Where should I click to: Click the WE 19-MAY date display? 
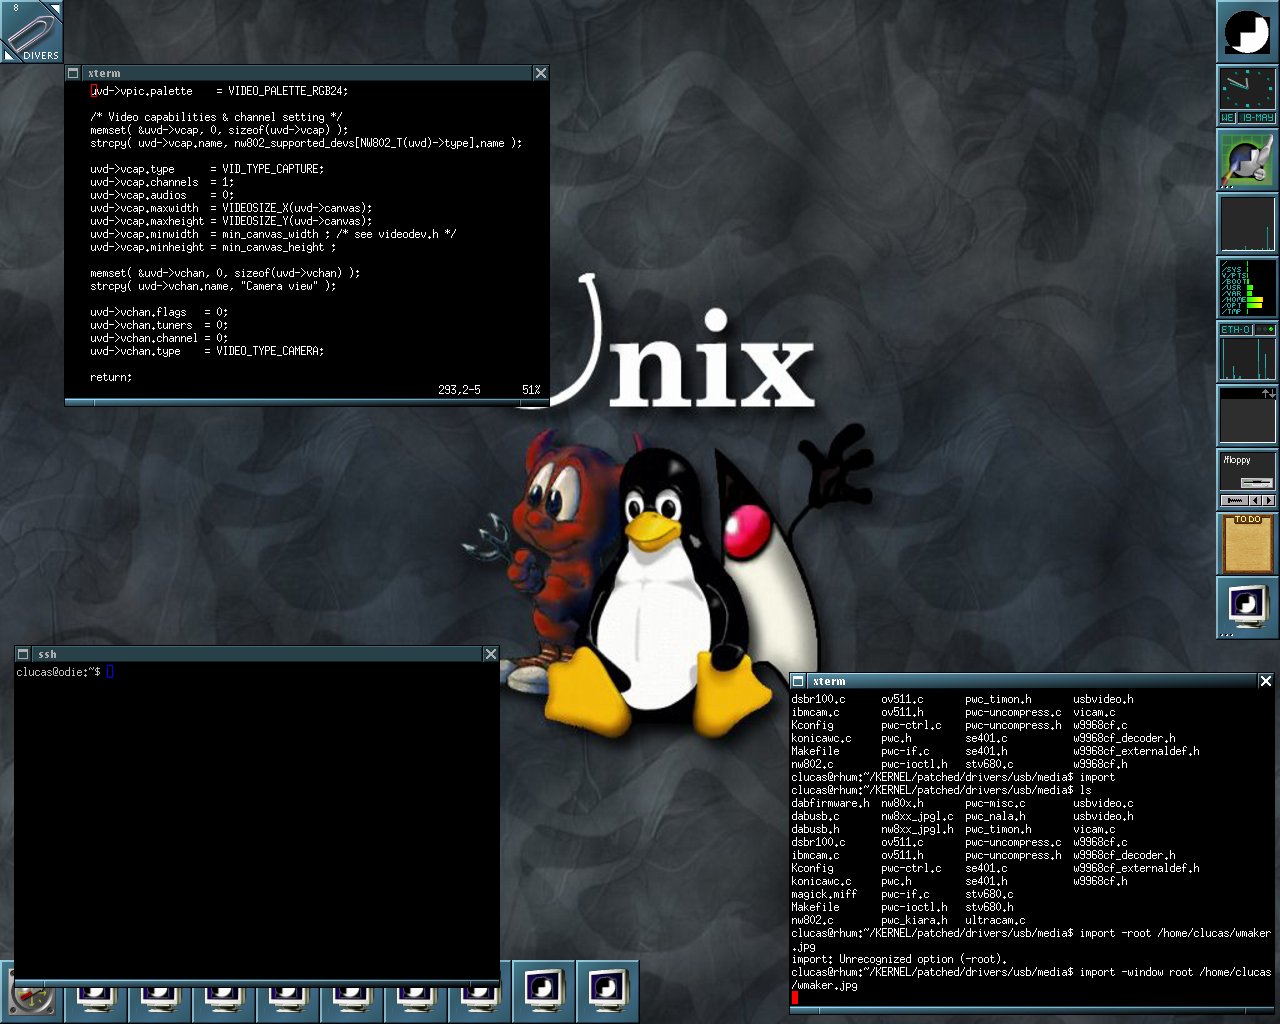click(1247, 118)
